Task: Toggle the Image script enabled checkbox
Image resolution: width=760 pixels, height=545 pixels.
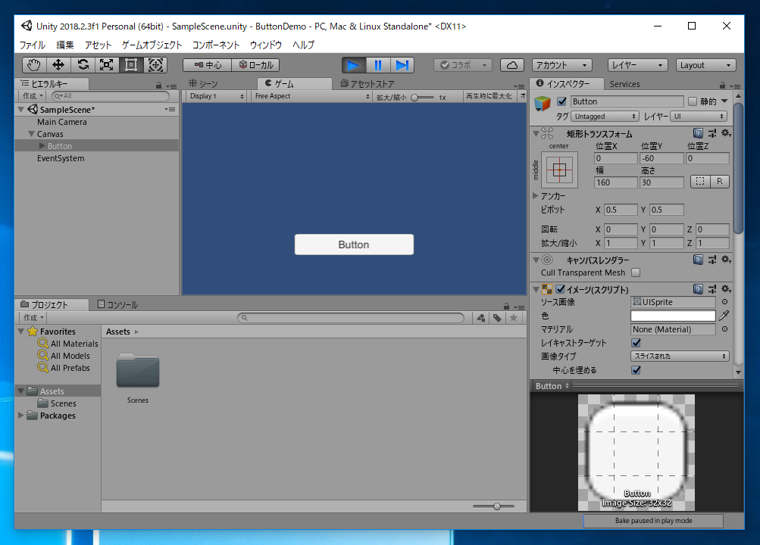Action: (x=560, y=289)
